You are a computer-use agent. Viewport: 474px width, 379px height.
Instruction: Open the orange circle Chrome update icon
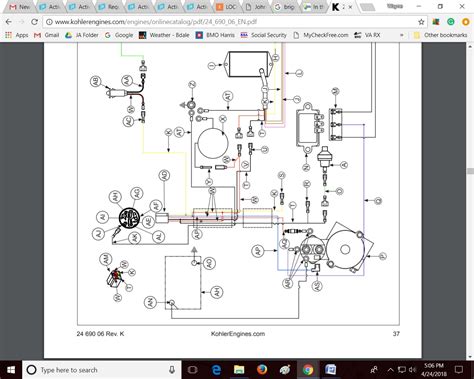(x=465, y=22)
